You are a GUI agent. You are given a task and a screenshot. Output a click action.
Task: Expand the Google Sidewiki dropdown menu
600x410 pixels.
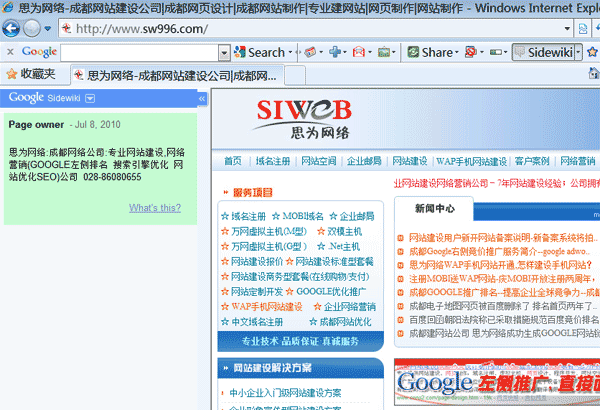tap(90, 98)
